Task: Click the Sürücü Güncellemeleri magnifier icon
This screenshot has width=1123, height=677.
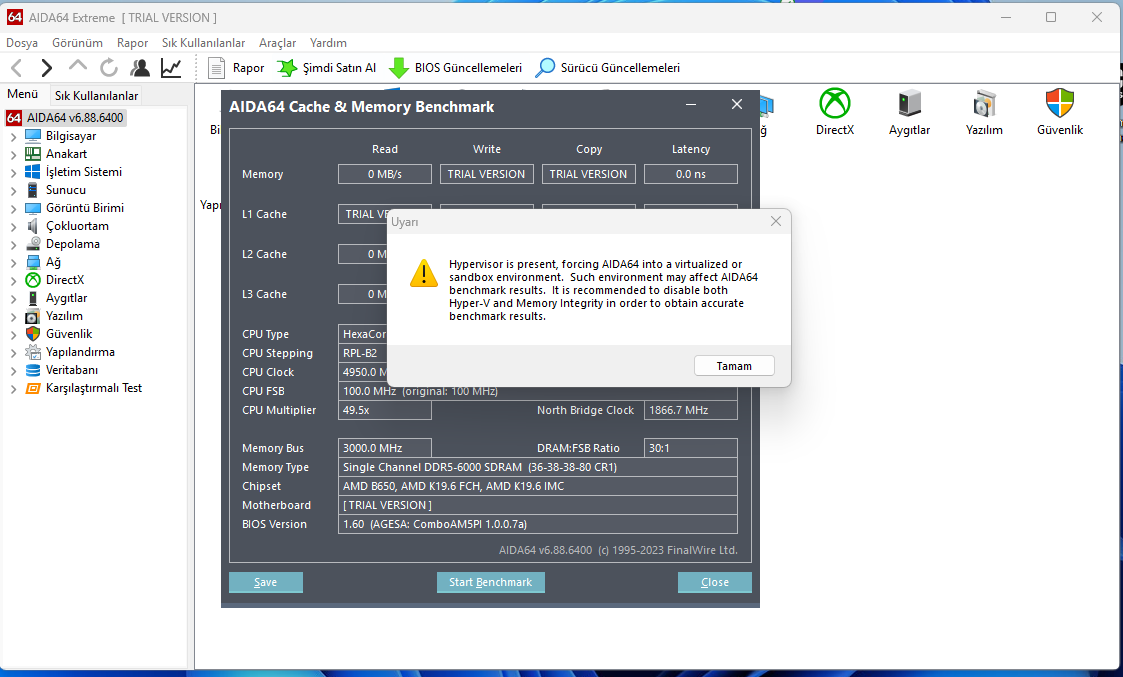Action: [545, 68]
